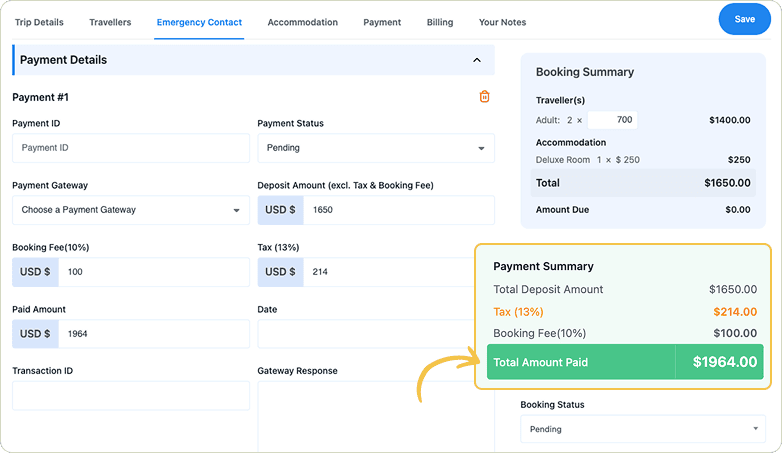This screenshot has width=782, height=453.
Task: Focus the Payment ID input field
Action: 131,148
